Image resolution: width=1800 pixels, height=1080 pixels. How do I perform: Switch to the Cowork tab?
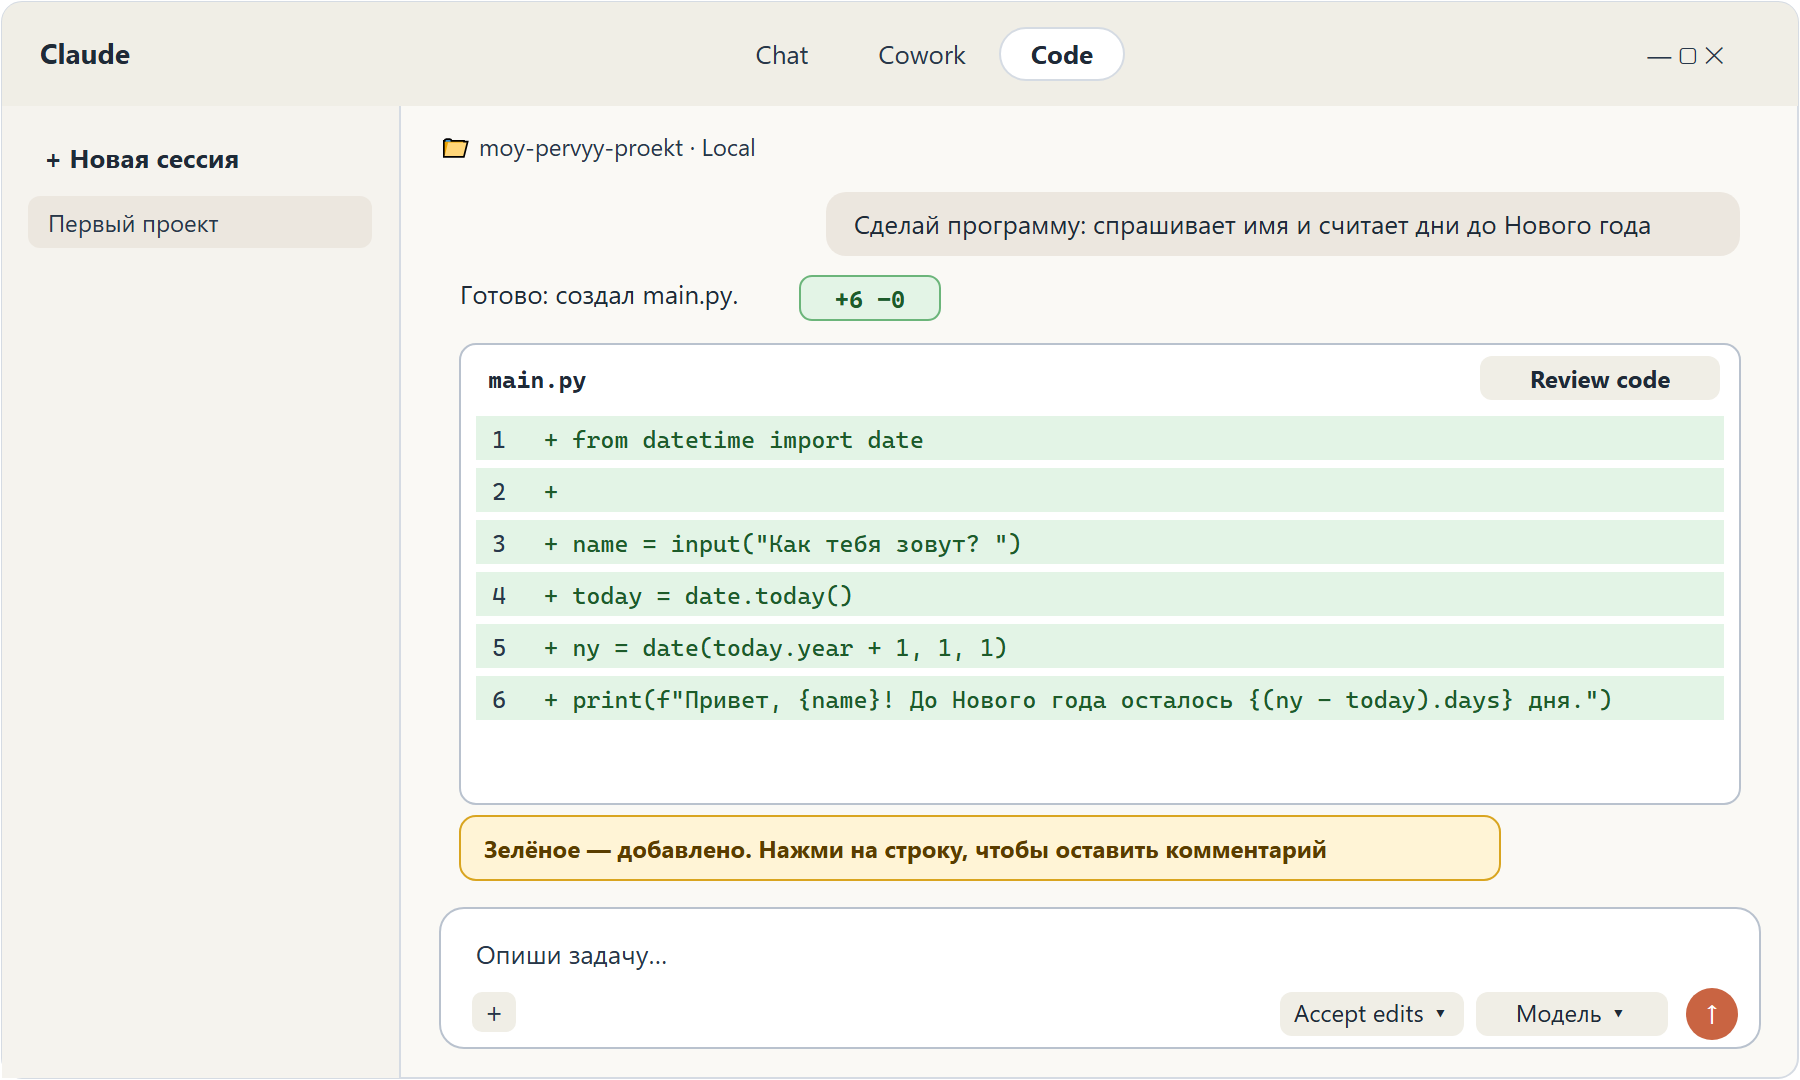coord(921,55)
